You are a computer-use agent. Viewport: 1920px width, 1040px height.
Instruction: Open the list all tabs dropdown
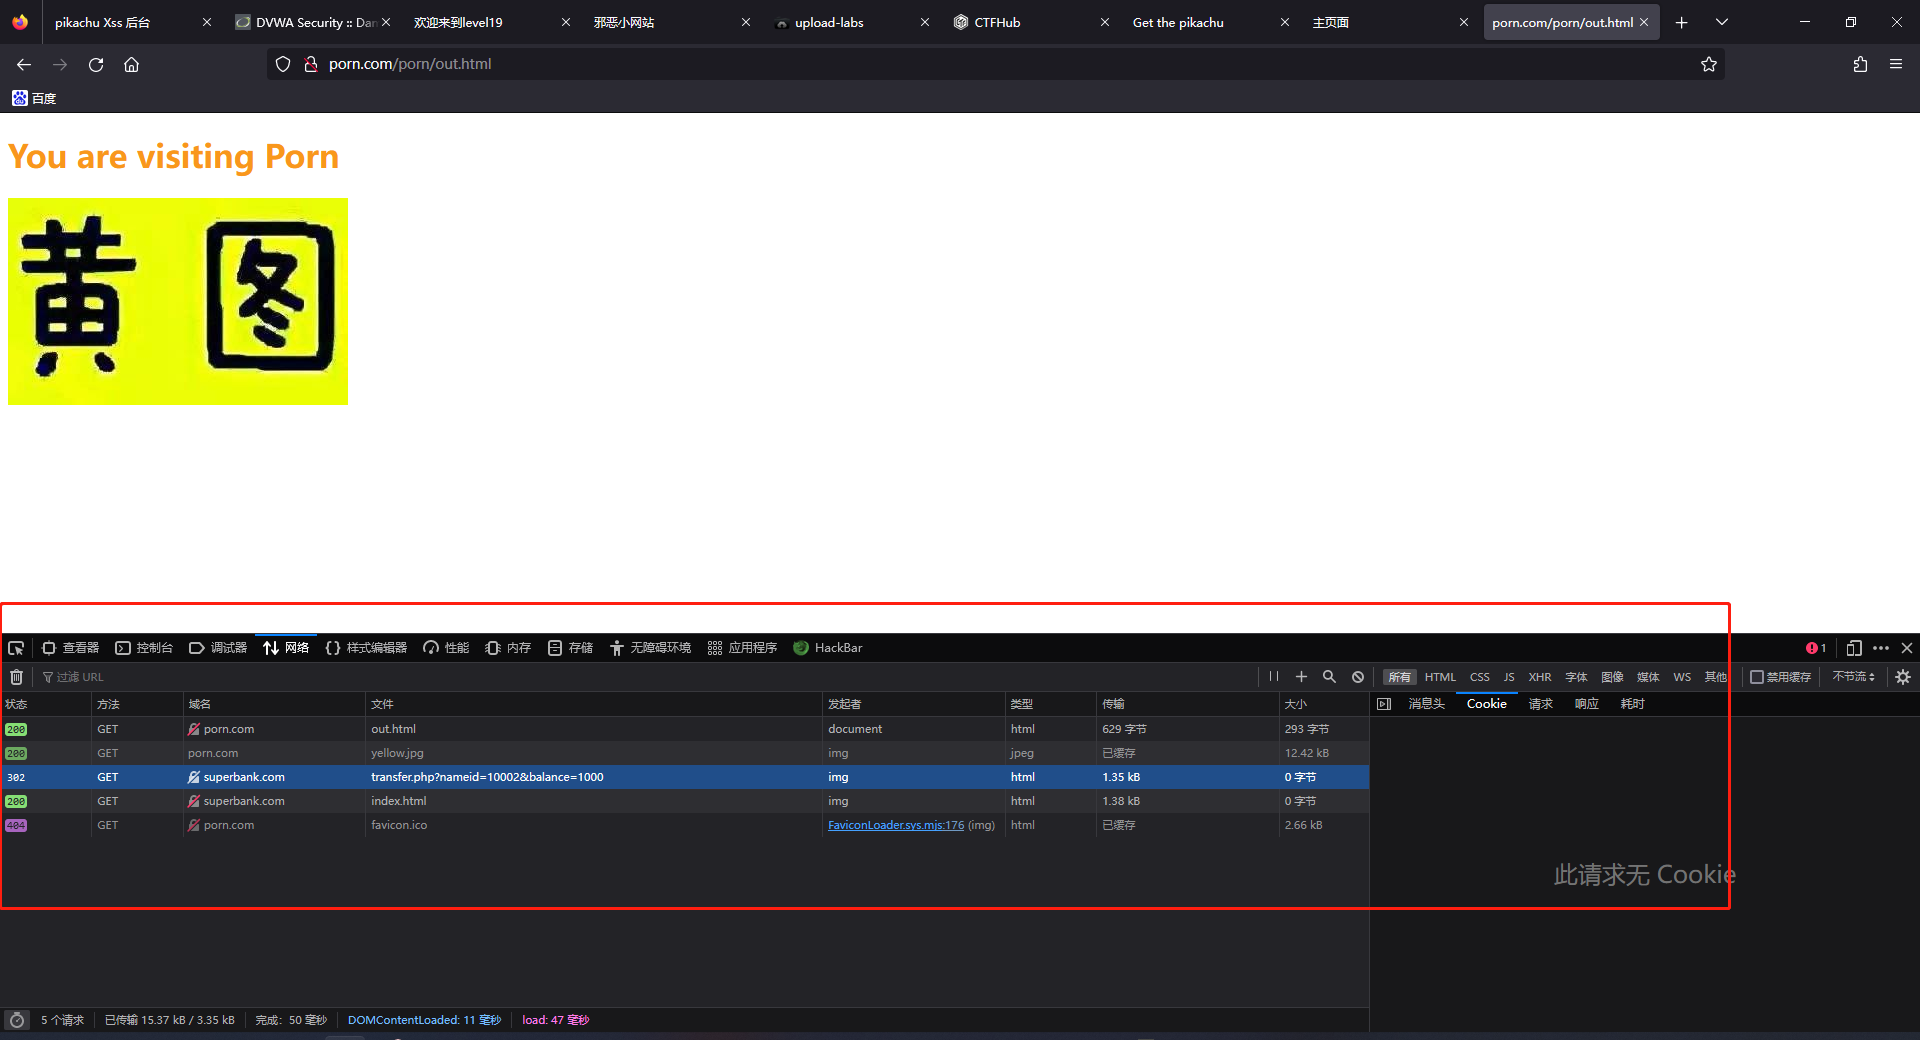tap(1722, 22)
